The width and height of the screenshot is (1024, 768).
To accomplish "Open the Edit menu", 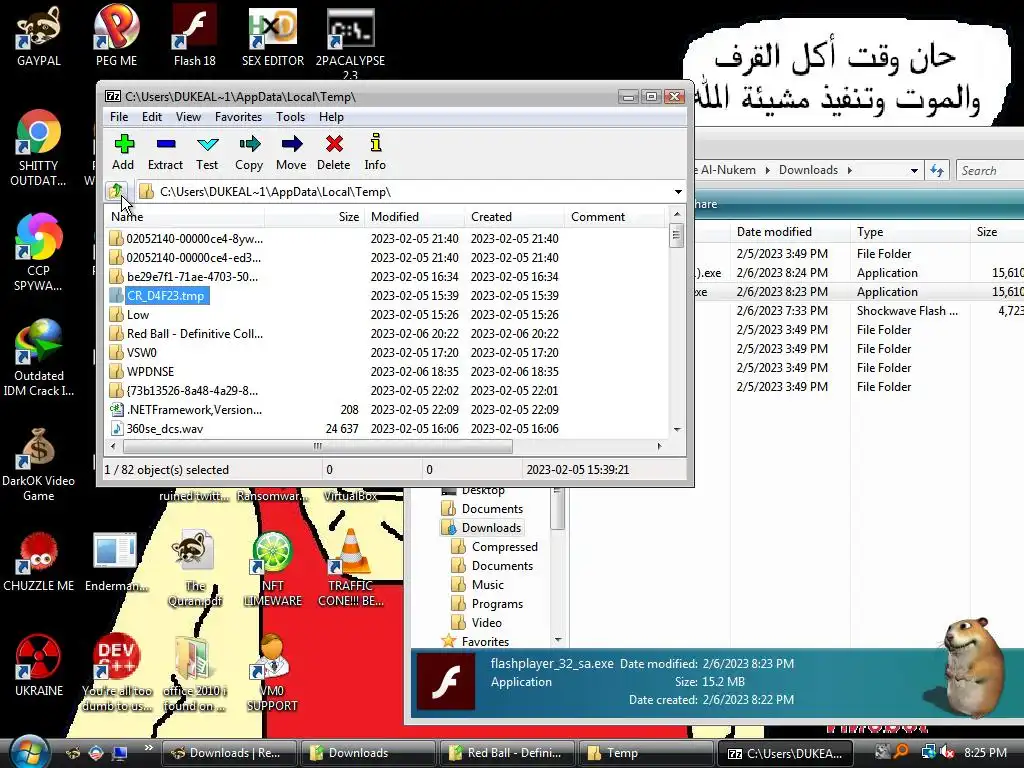I will pyautogui.click(x=152, y=117).
